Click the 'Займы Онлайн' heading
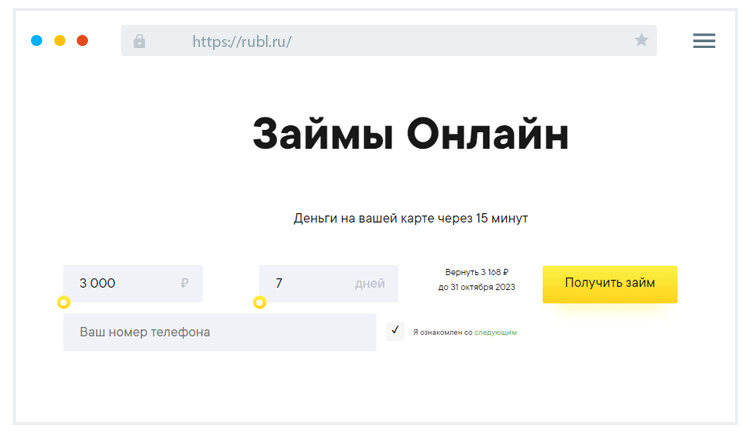The image size is (751, 437). [410, 135]
